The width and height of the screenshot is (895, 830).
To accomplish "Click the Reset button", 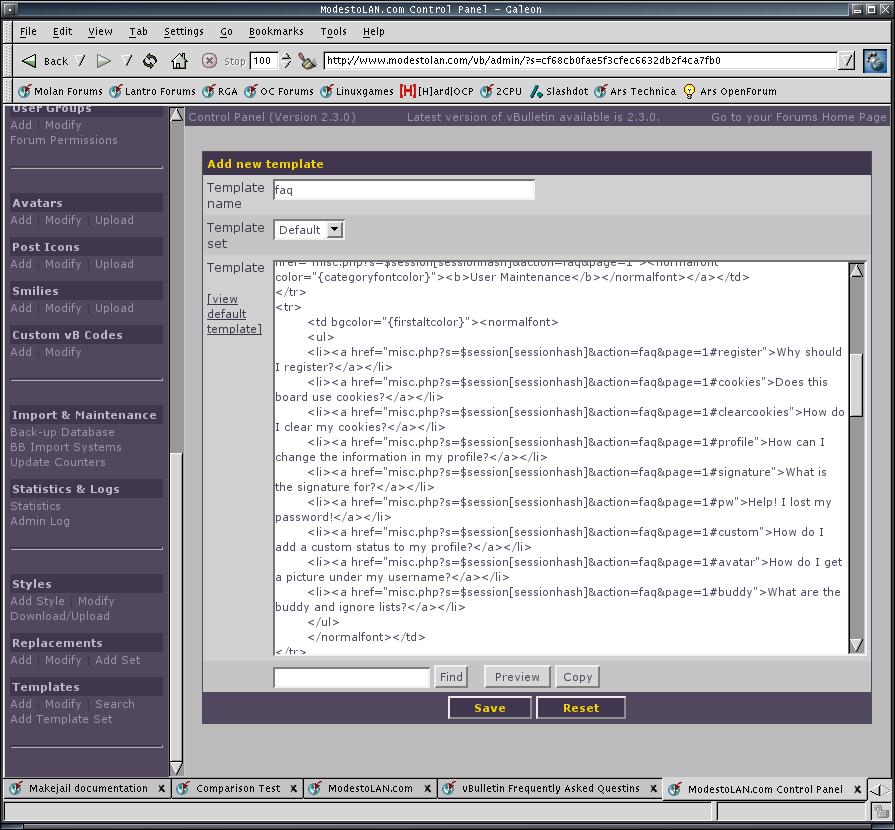I will (580, 708).
